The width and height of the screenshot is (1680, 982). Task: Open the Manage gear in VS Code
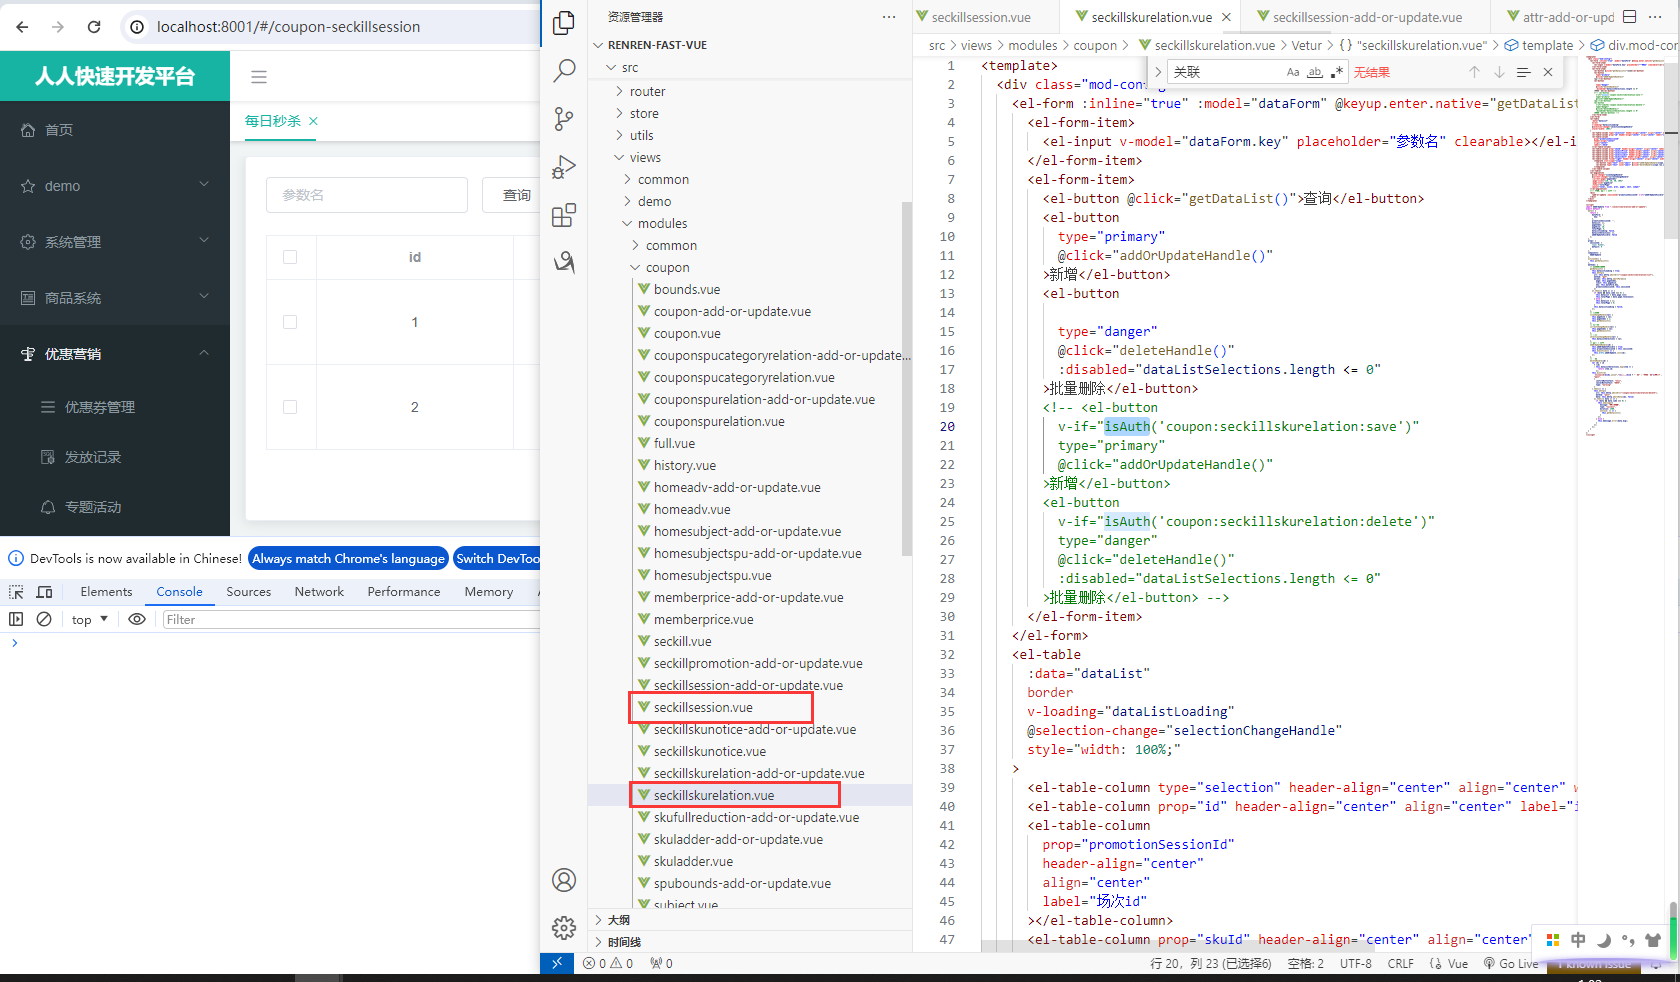pyautogui.click(x=564, y=928)
